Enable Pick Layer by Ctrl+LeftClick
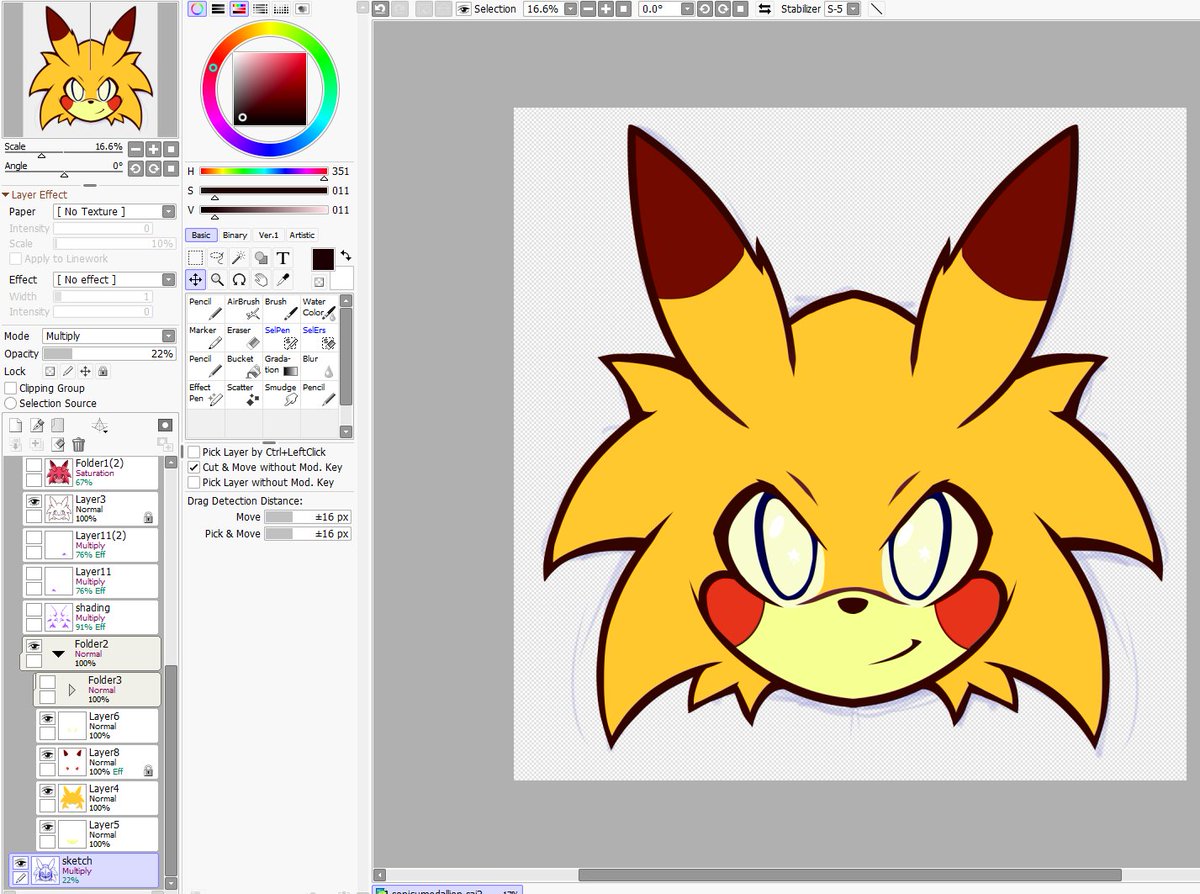1200x894 pixels. [x=194, y=452]
